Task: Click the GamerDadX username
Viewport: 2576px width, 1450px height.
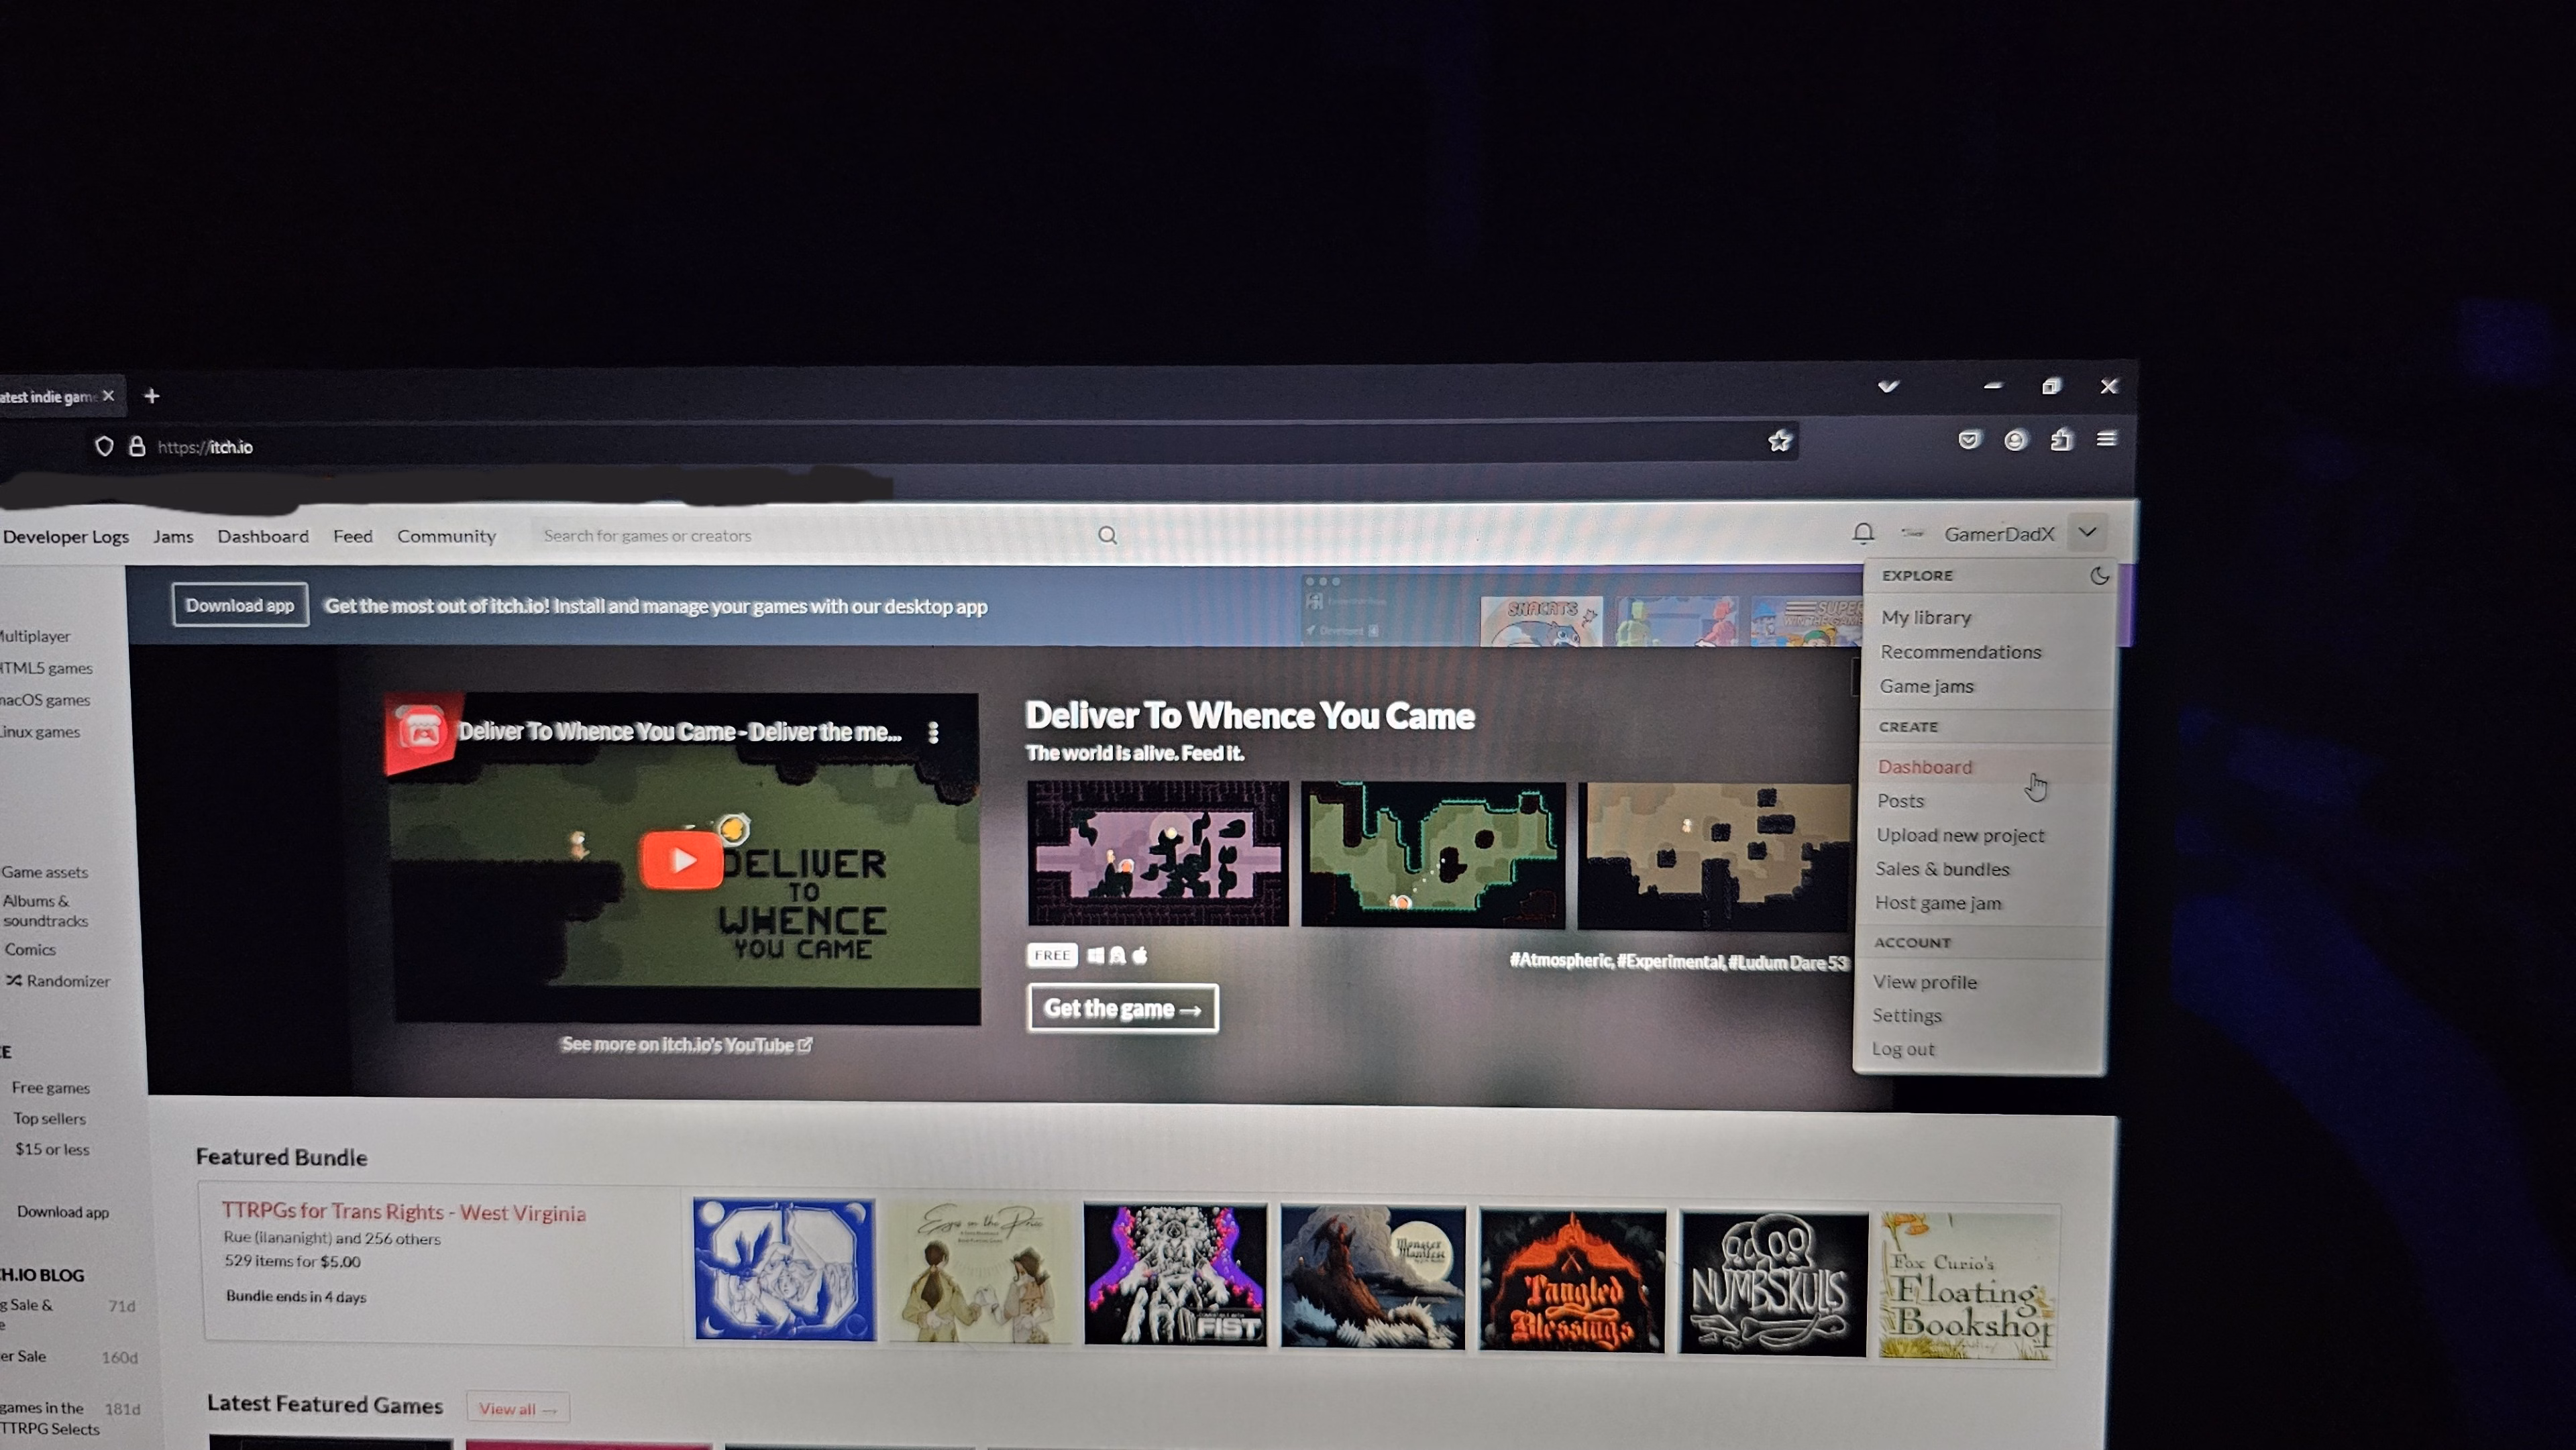Action: (1999, 534)
